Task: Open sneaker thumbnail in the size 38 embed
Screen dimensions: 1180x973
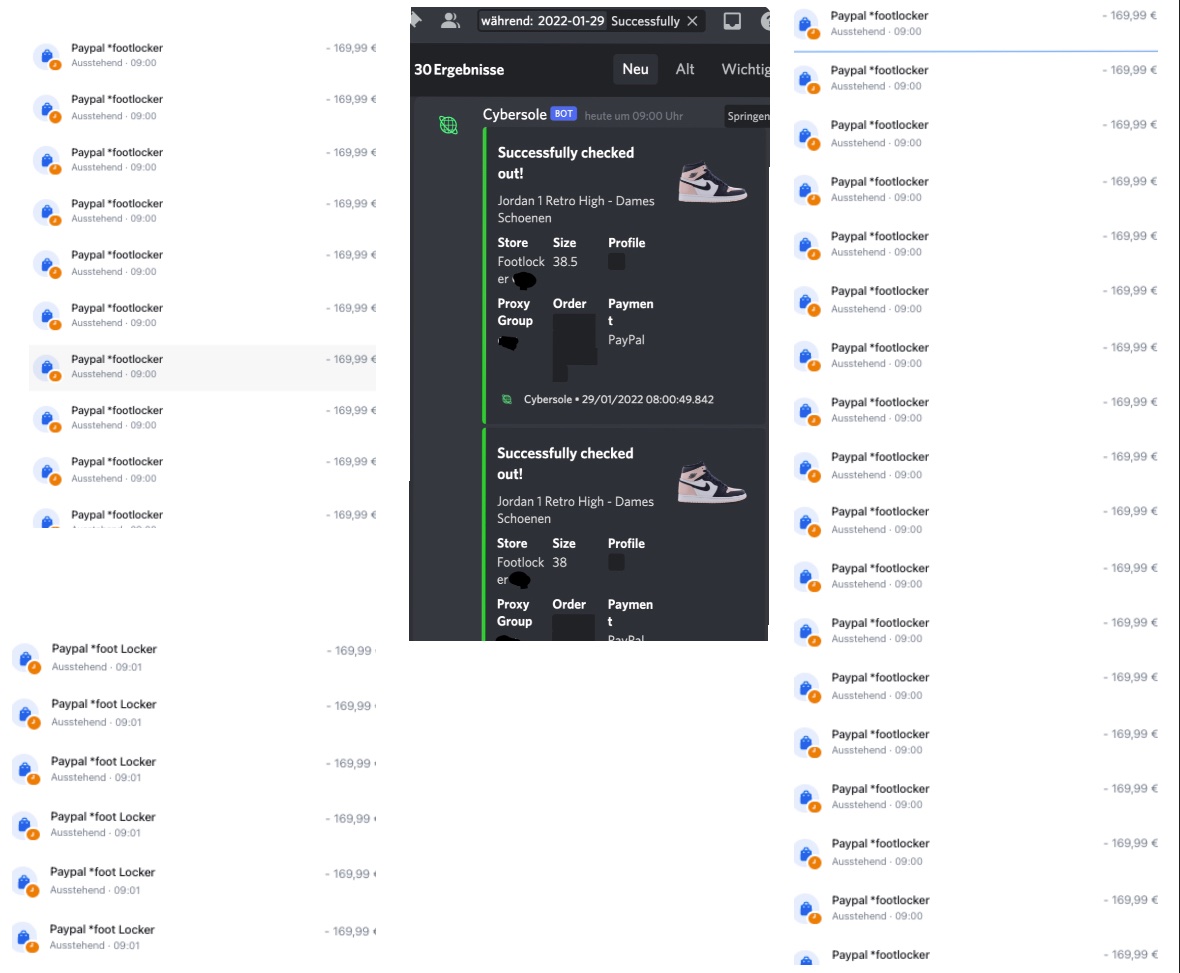Action: 712,482
